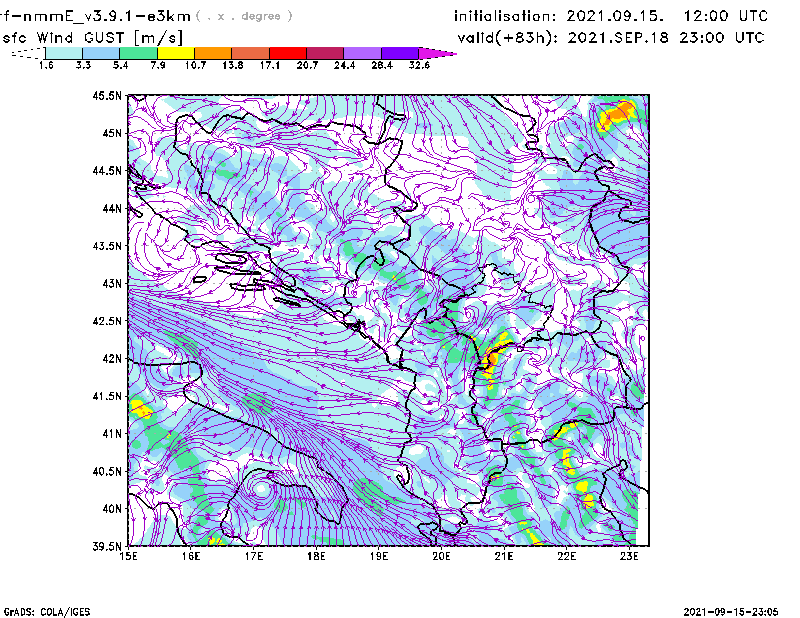
Task: Click the salmon 13.8–17.1 legend swatch
Action: 251,53
